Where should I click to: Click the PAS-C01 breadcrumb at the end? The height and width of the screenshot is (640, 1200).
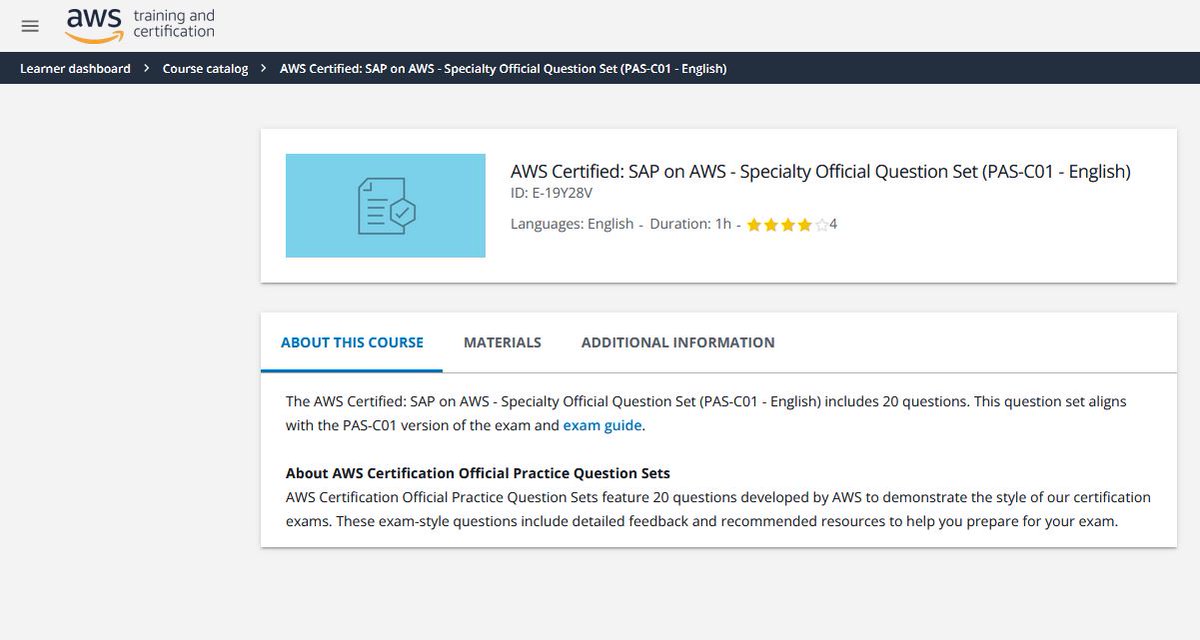coord(503,69)
